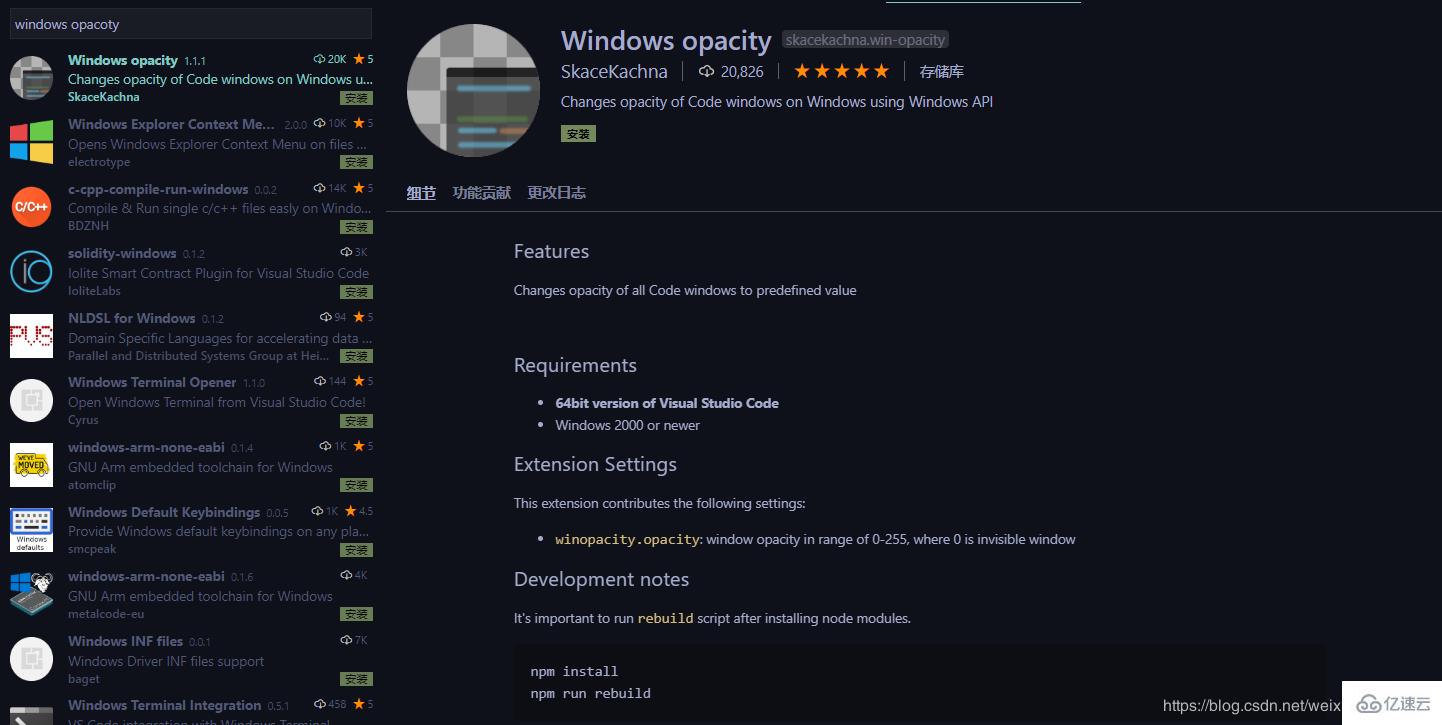Image resolution: width=1442 pixels, height=725 pixels.
Task: Click the Windows Terminal Opener icon
Action: click(x=31, y=400)
